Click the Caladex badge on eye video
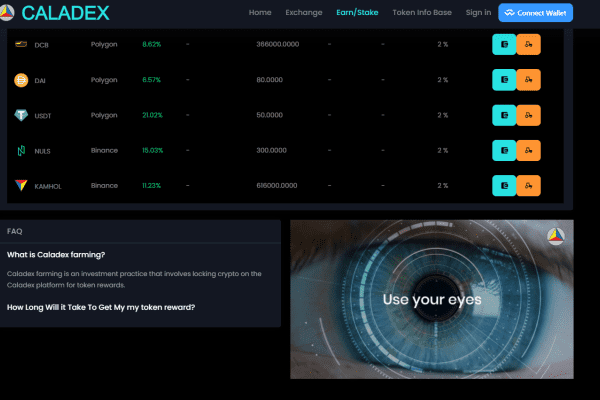Viewport: 600px width, 400px height. click(556, 236)
